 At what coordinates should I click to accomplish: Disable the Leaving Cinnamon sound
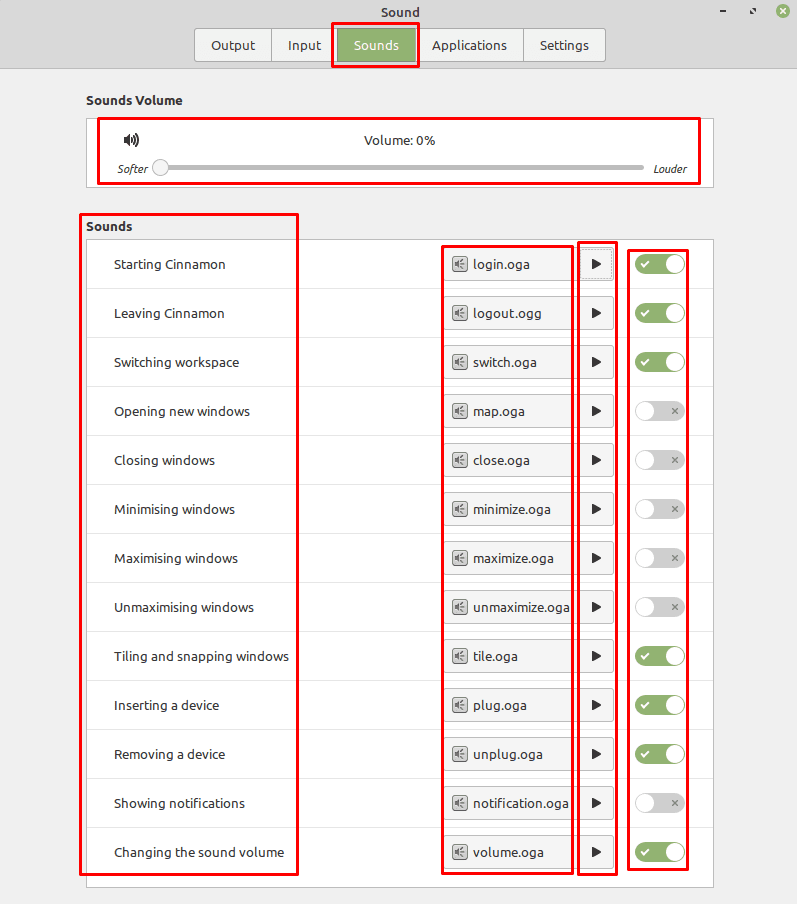(x=660, y=313)
